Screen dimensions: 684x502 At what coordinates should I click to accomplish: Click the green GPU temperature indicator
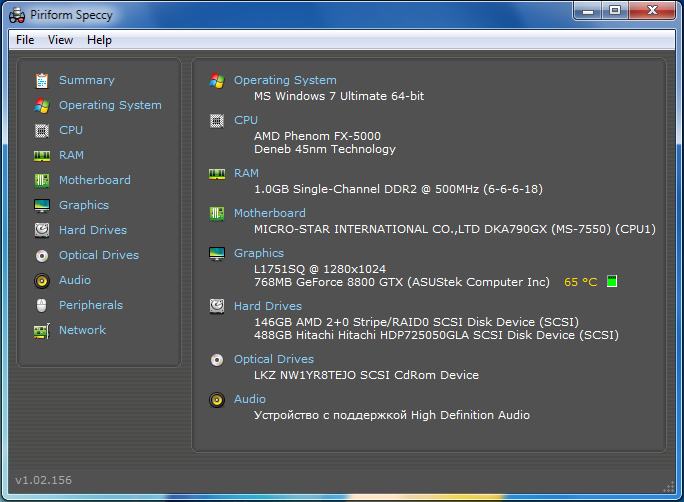click(x=612, y=282)
